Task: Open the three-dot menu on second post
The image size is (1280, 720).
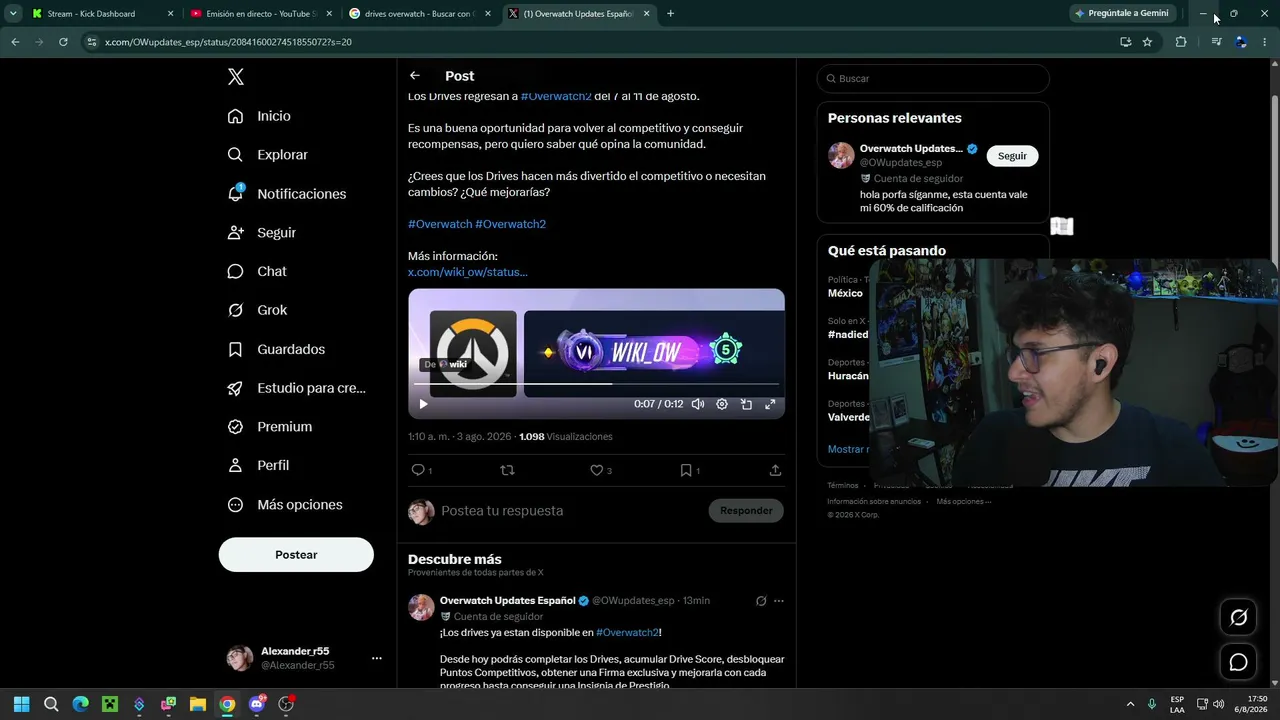Action: click(779, 601)
